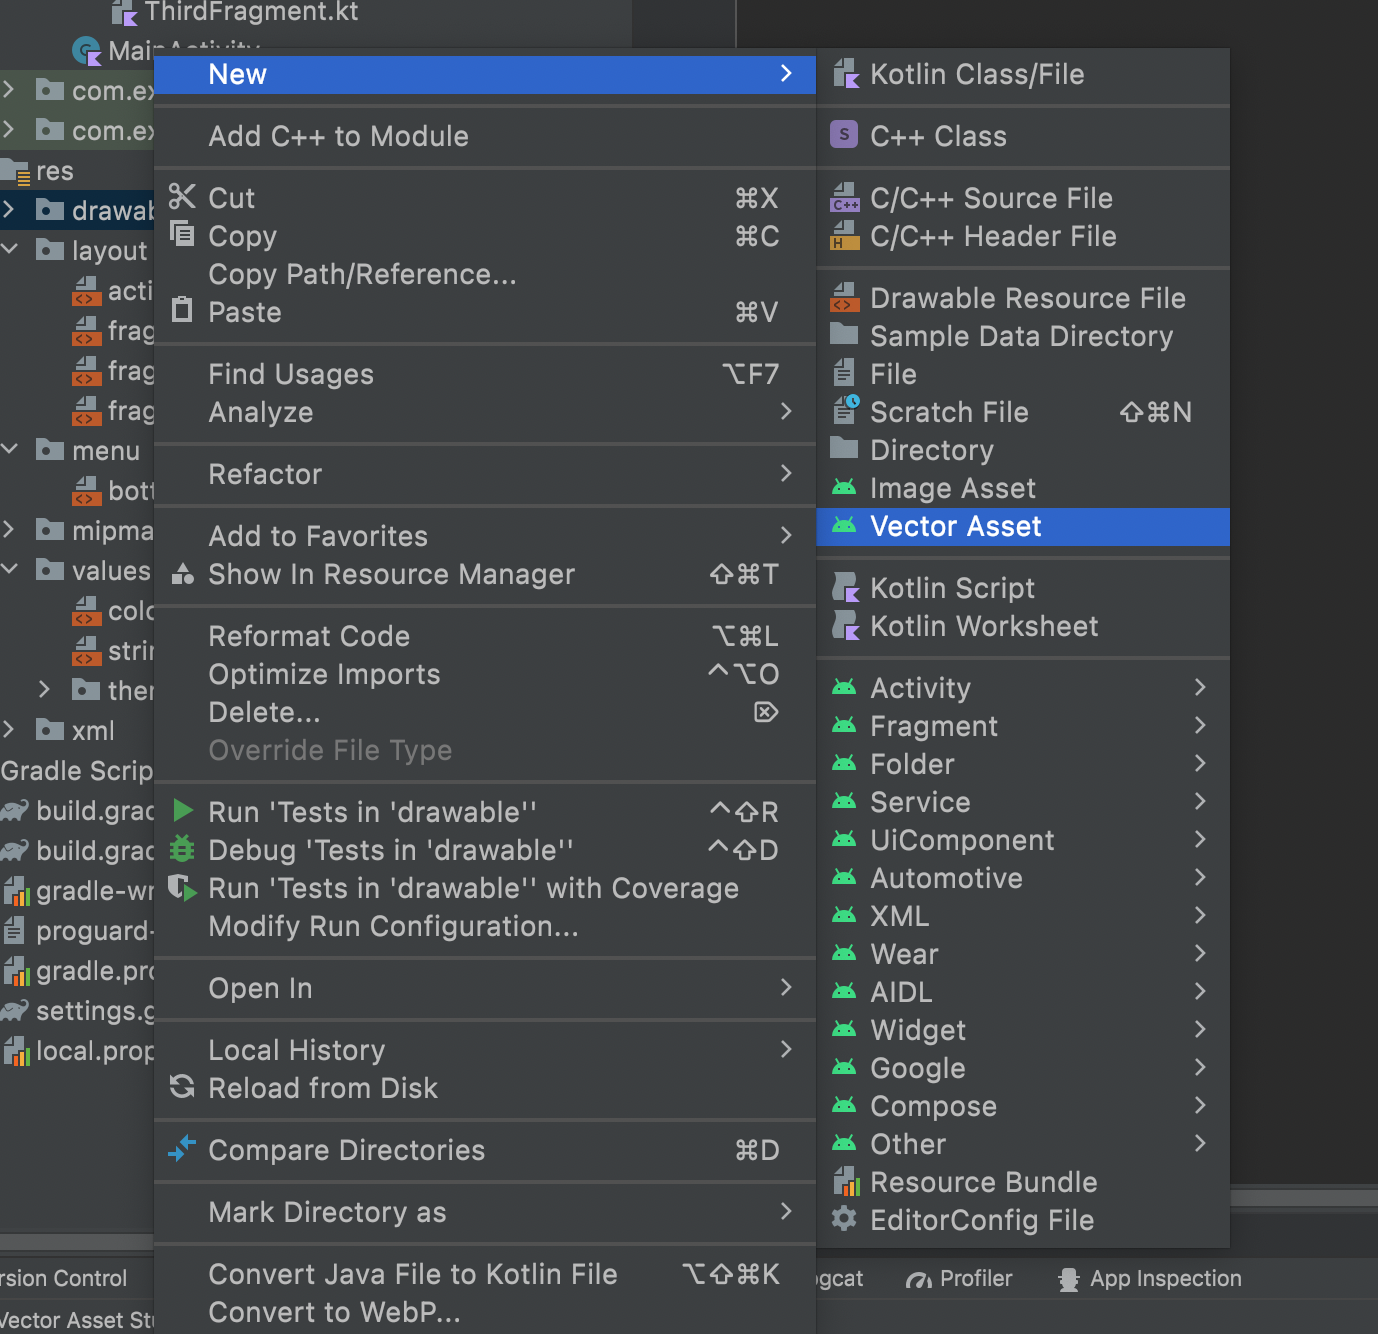Image resolution: width=1378 pixels, height=1334 pixels.
Task: Select Optimize Imports menu entry
Action: click(485, 674)
